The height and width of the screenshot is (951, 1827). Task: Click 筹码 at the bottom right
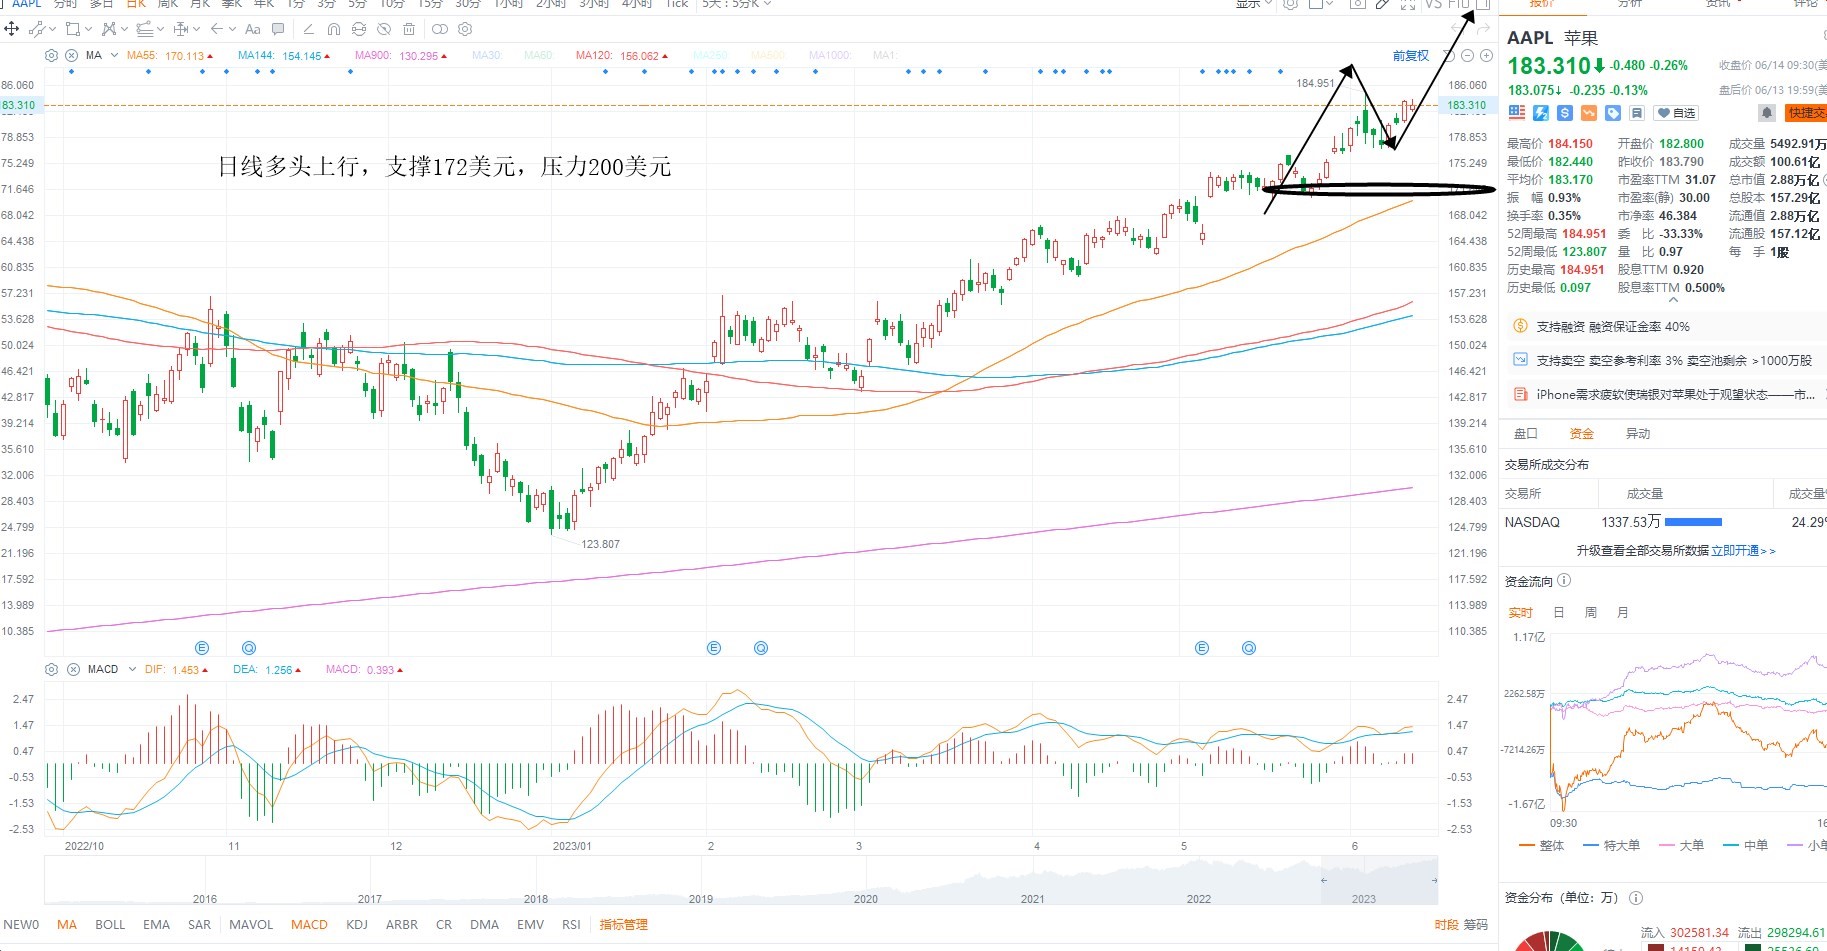click(x=1475, y=925)
